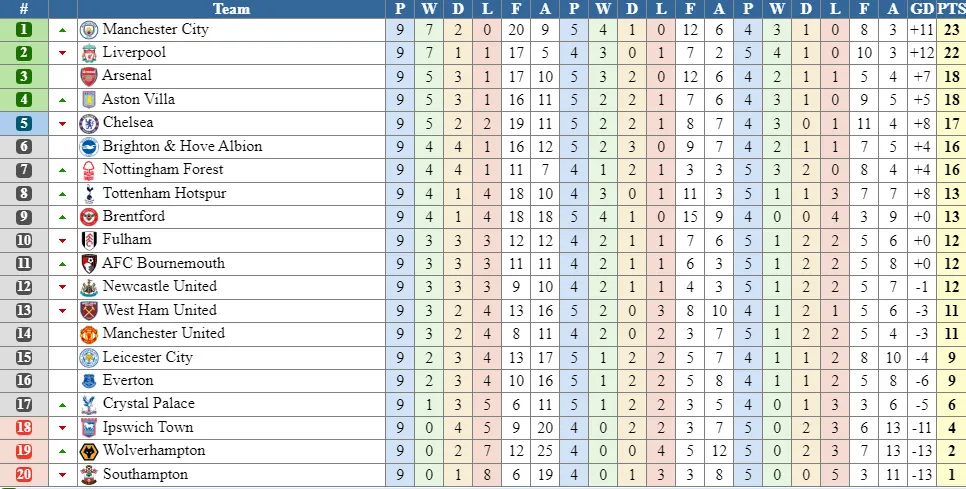Open the Nottingham Forest team link

coord(163,170)
